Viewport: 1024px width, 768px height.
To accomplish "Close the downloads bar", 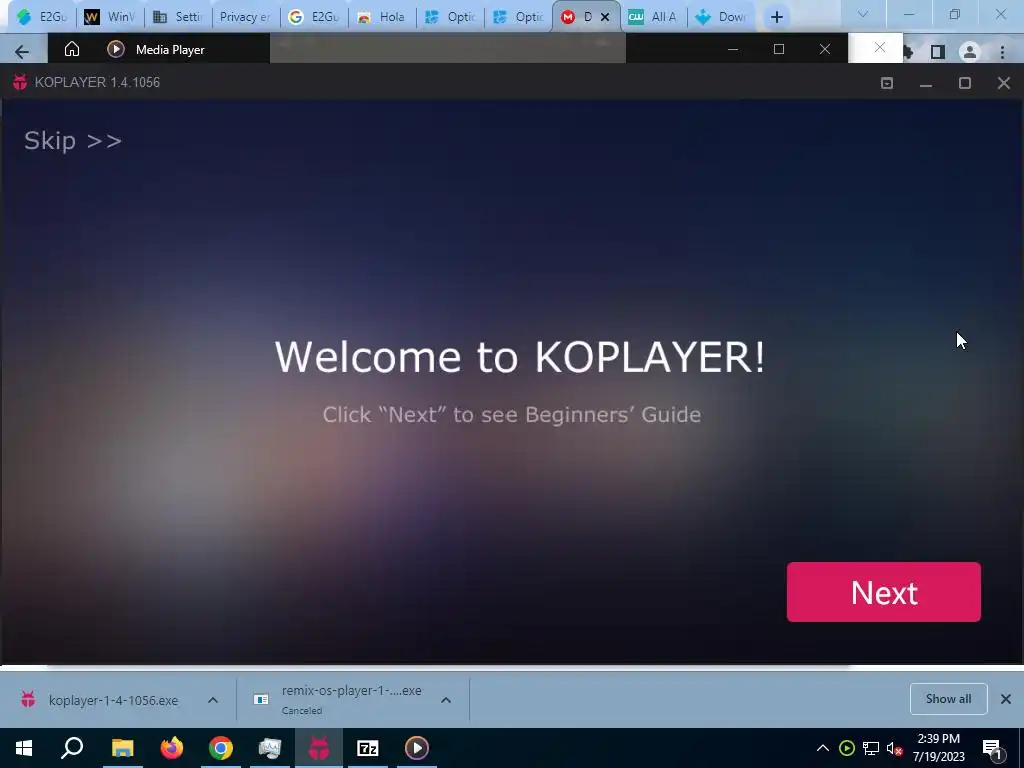I will click(x=1006, y=699).
